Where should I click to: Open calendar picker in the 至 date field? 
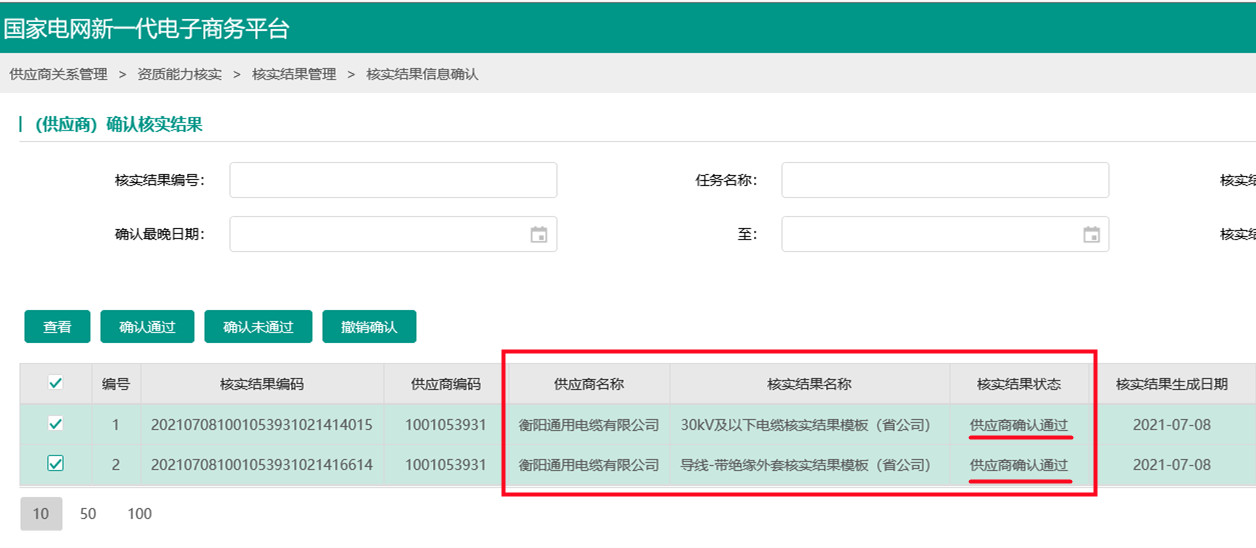tap(1091, 235)
